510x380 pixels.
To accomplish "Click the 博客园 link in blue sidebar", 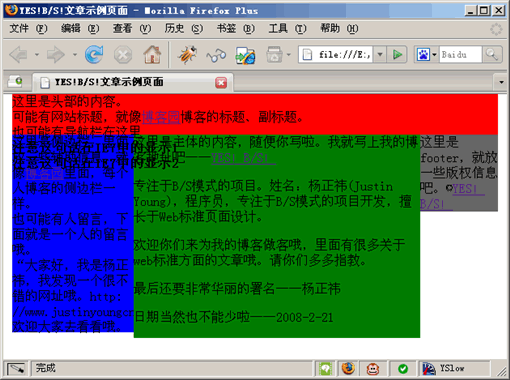I will [x=44, y=173].
